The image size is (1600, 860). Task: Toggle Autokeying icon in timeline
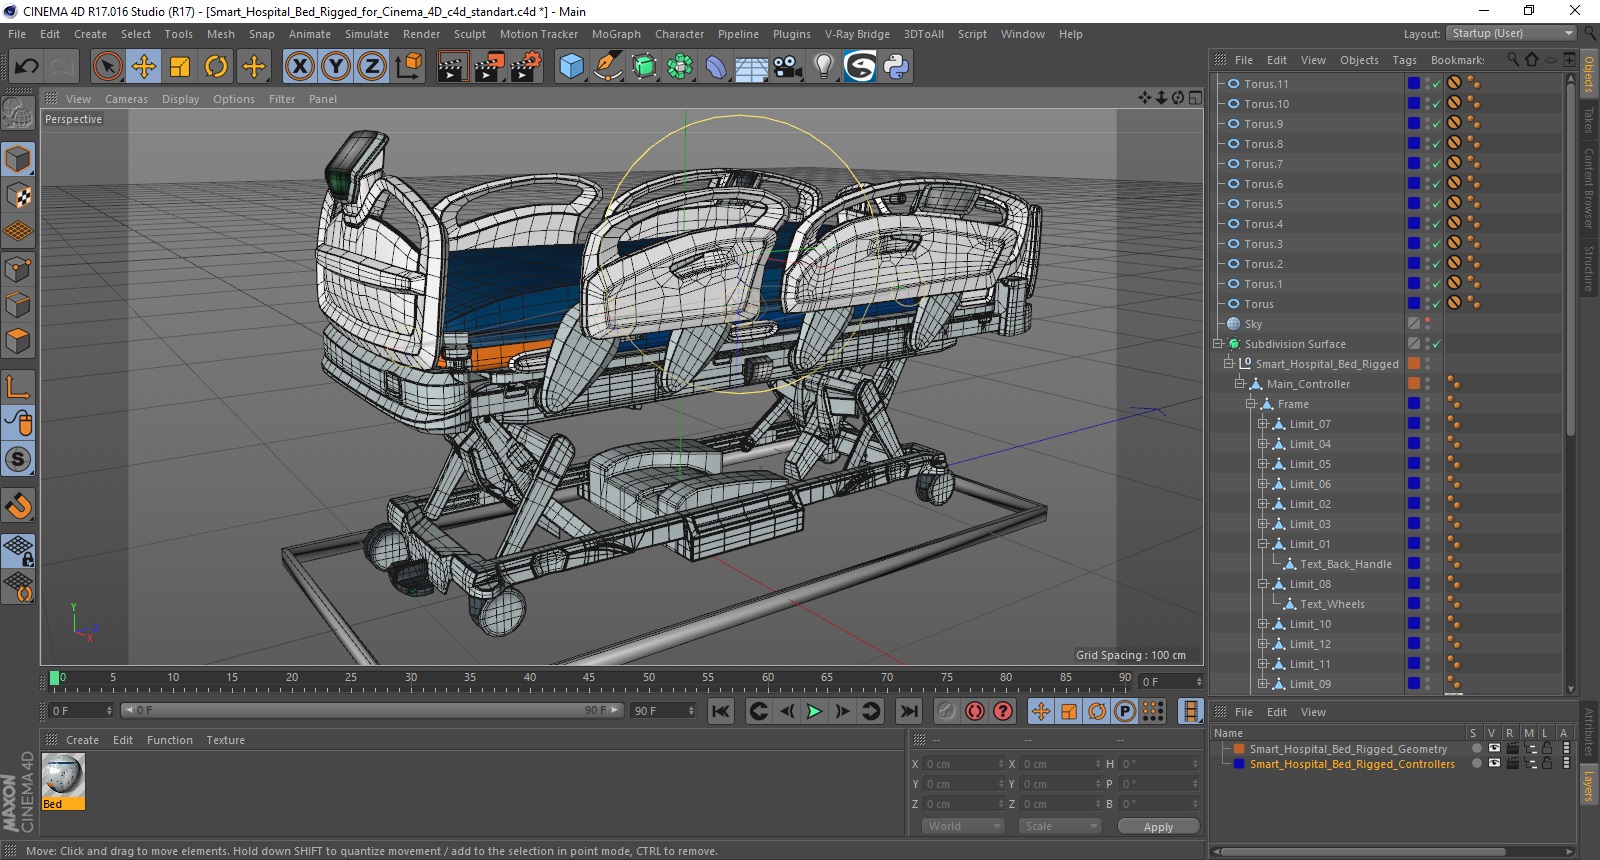click(x=974, y=711)
